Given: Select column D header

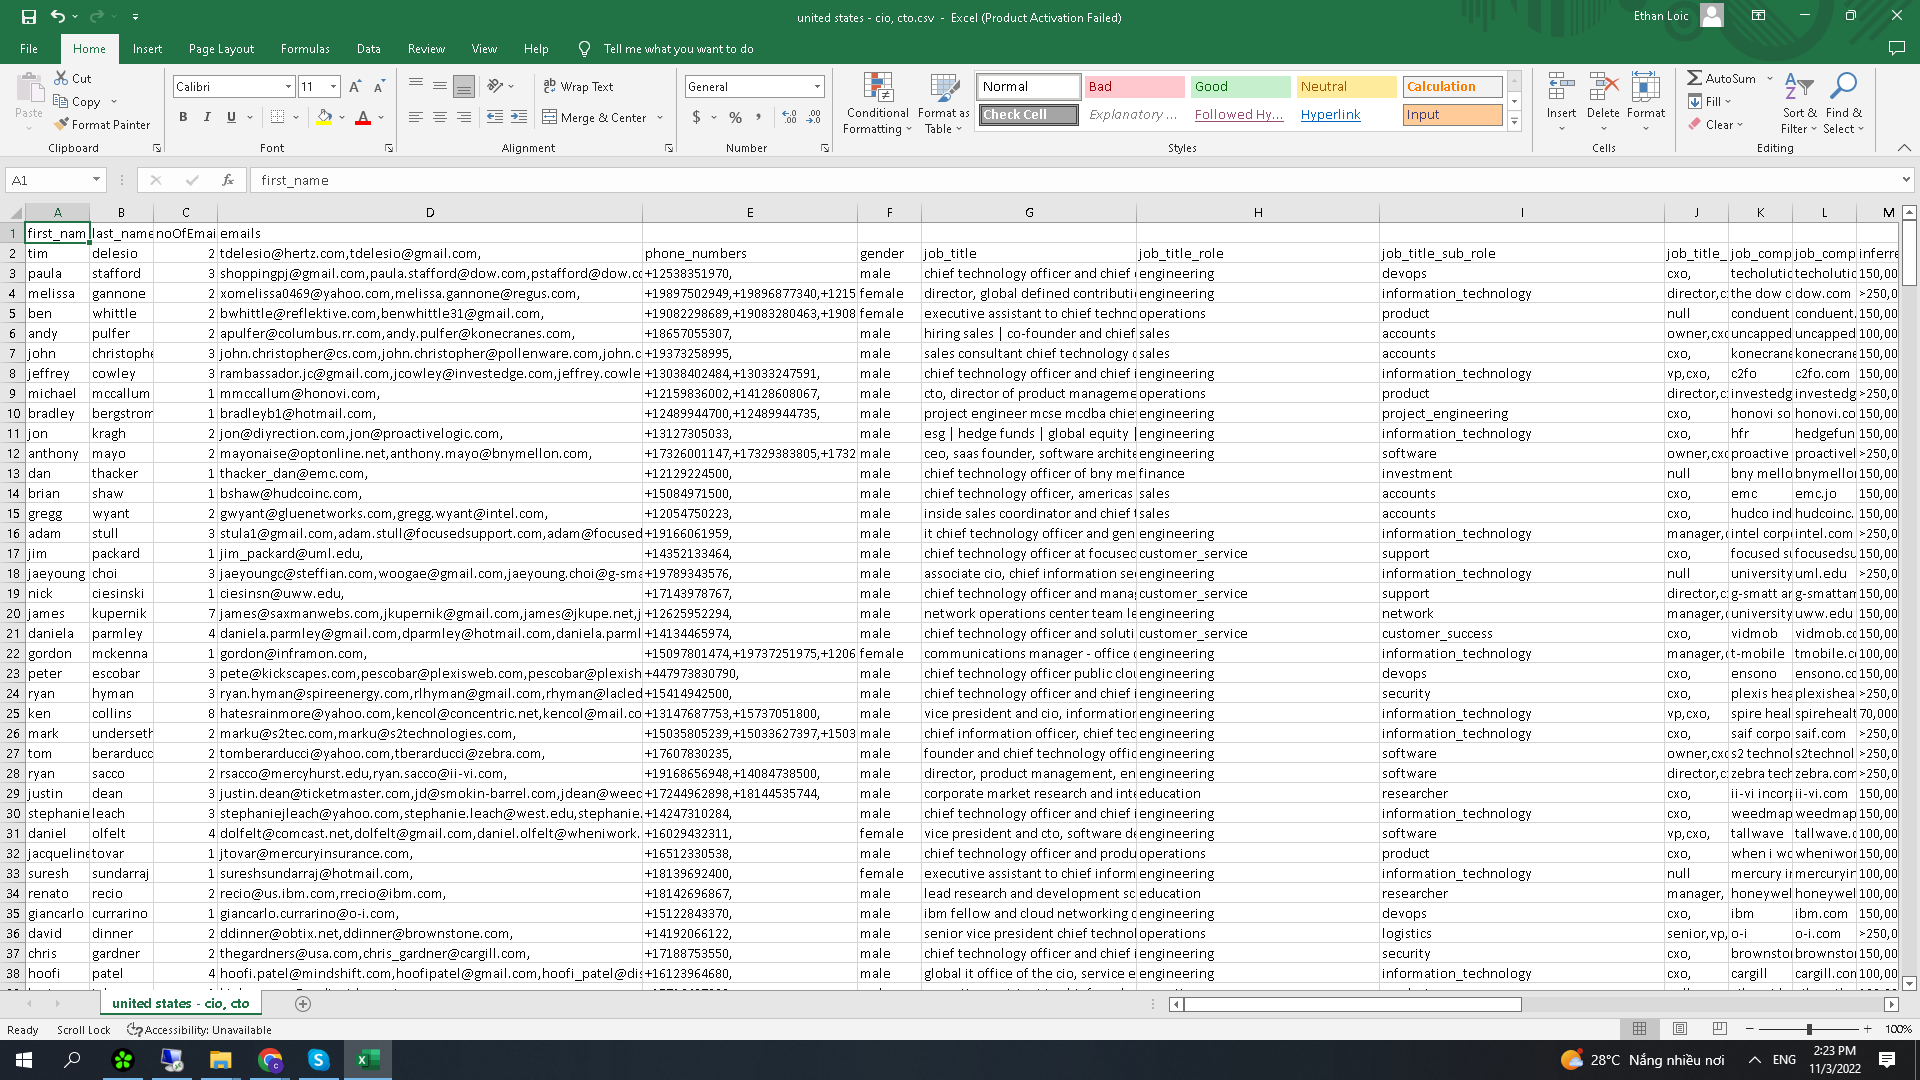Looking at the screenshot, I should pos(430,212).
